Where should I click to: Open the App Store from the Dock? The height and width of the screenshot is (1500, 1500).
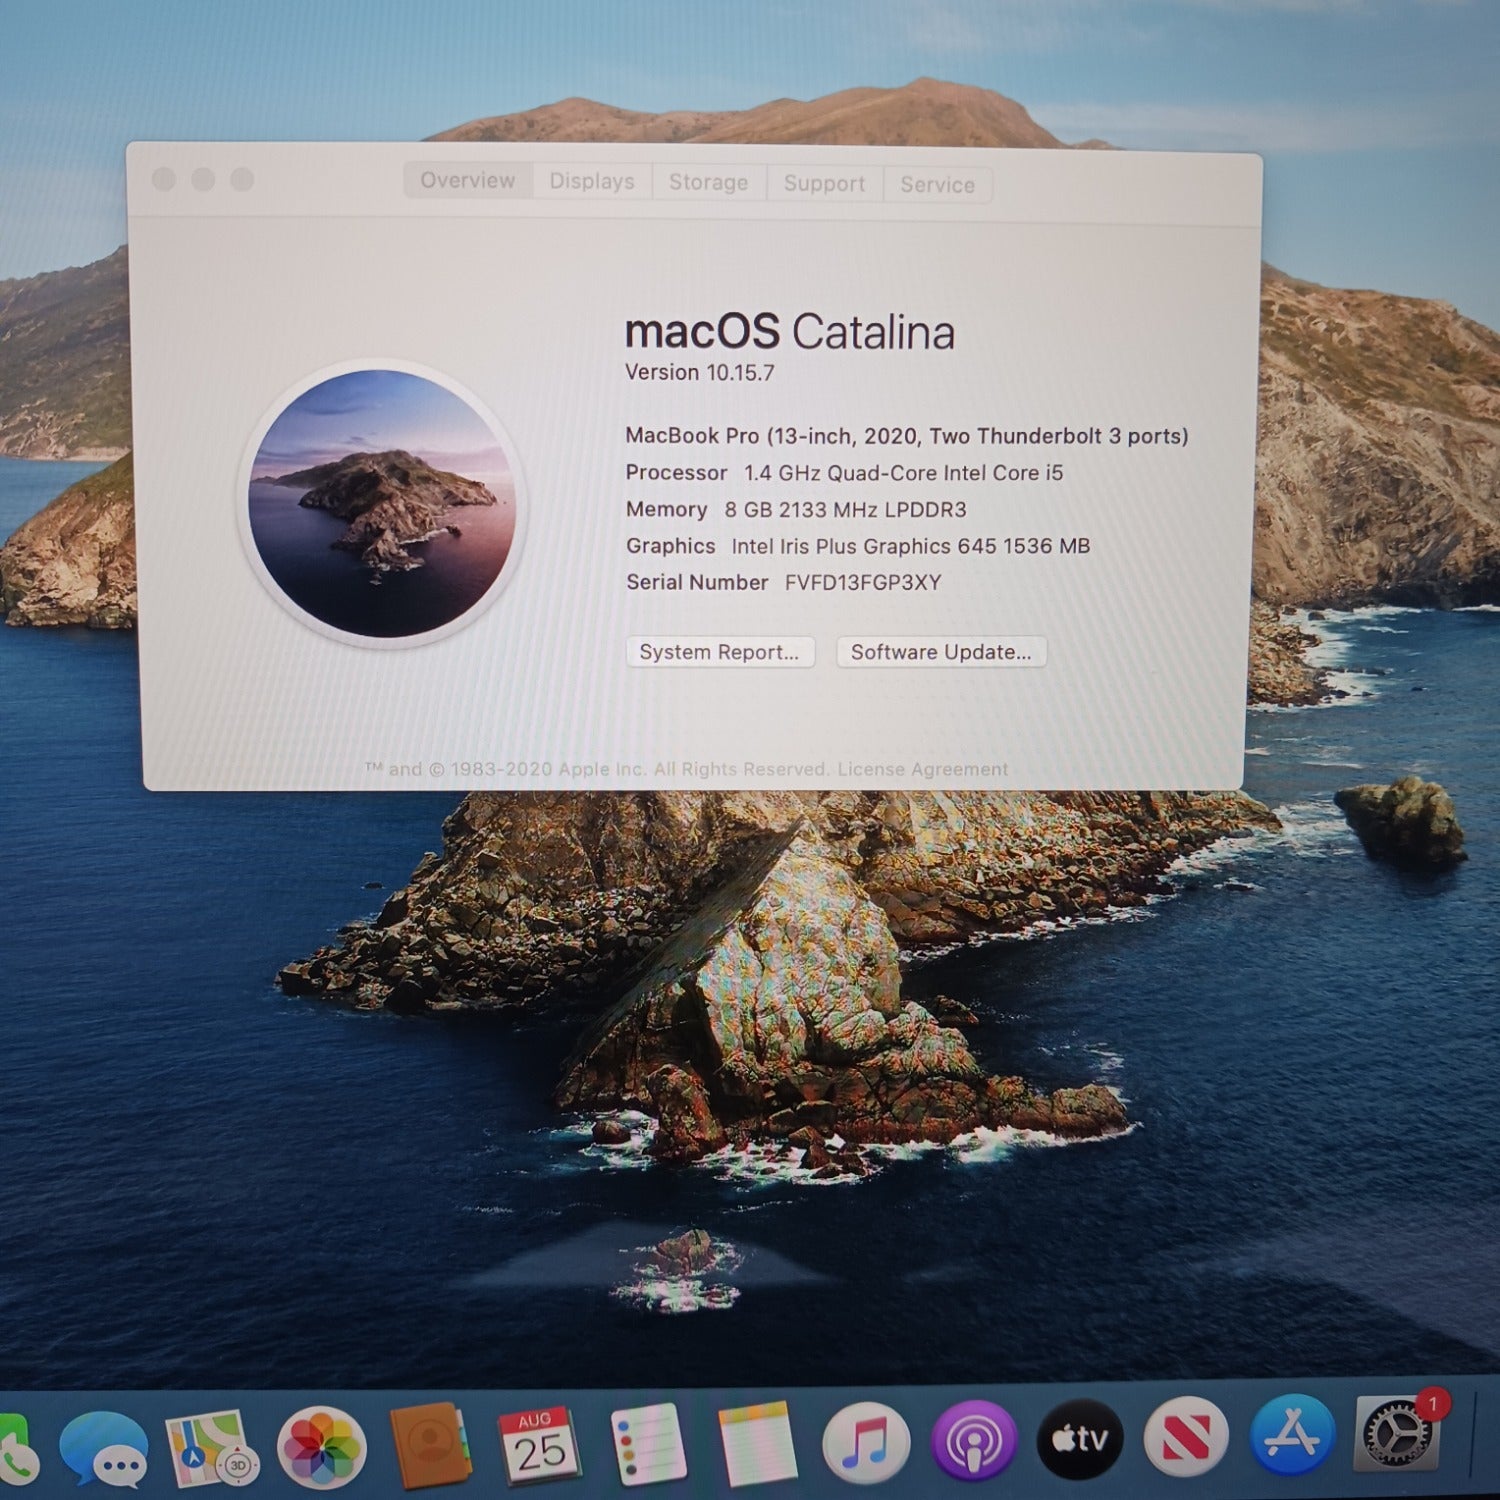(1293, 1435)
